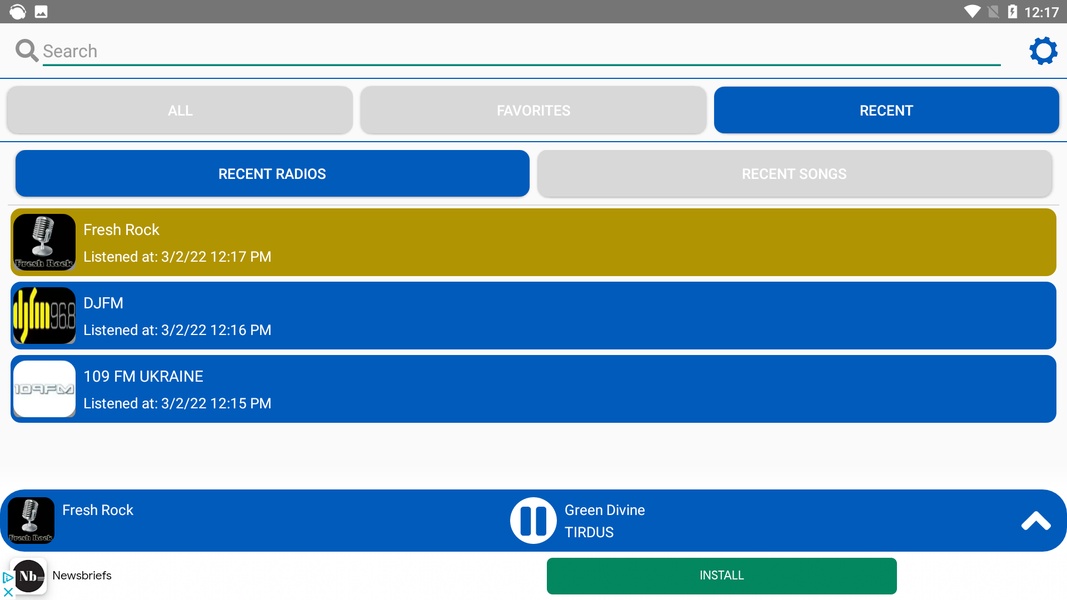The image size is (1067, 600).
Task: Tap the Fresh Rock station name in list
Action: (121, 230)
